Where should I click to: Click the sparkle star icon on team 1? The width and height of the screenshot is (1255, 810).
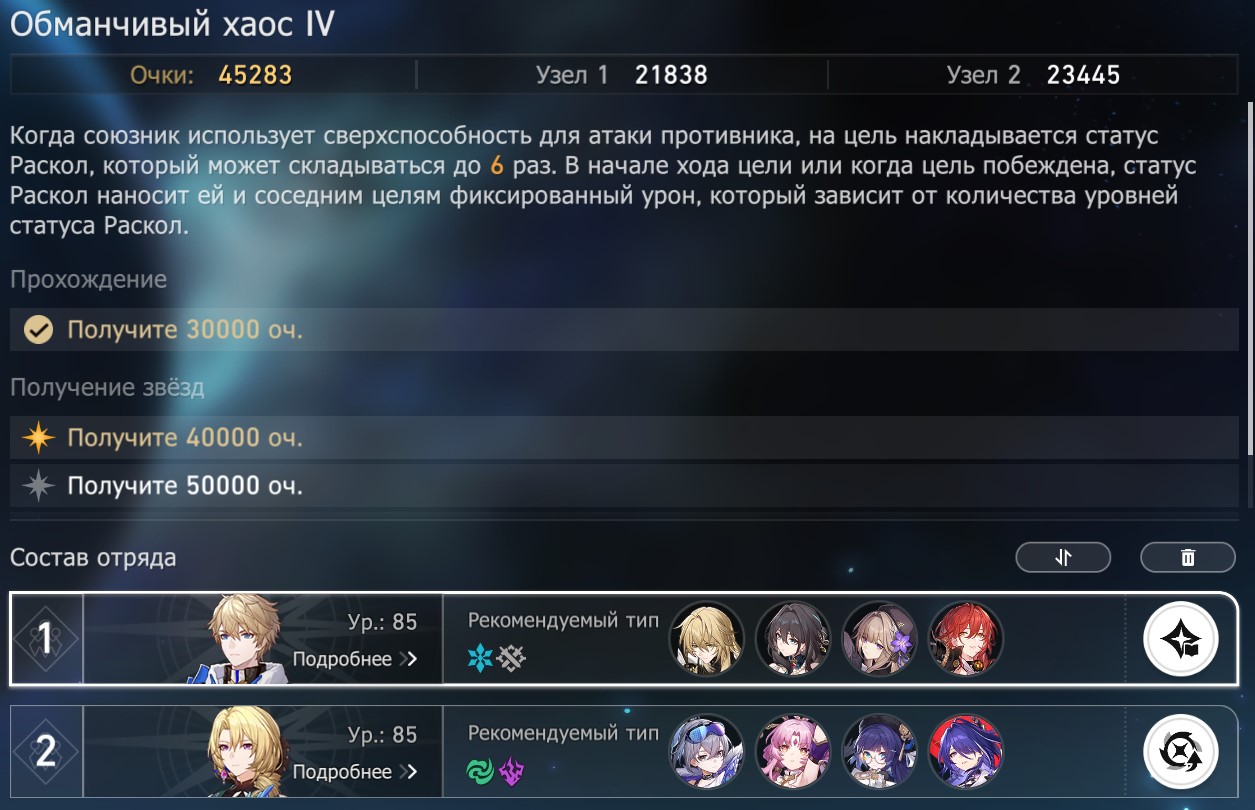[x=1181, y=639]
